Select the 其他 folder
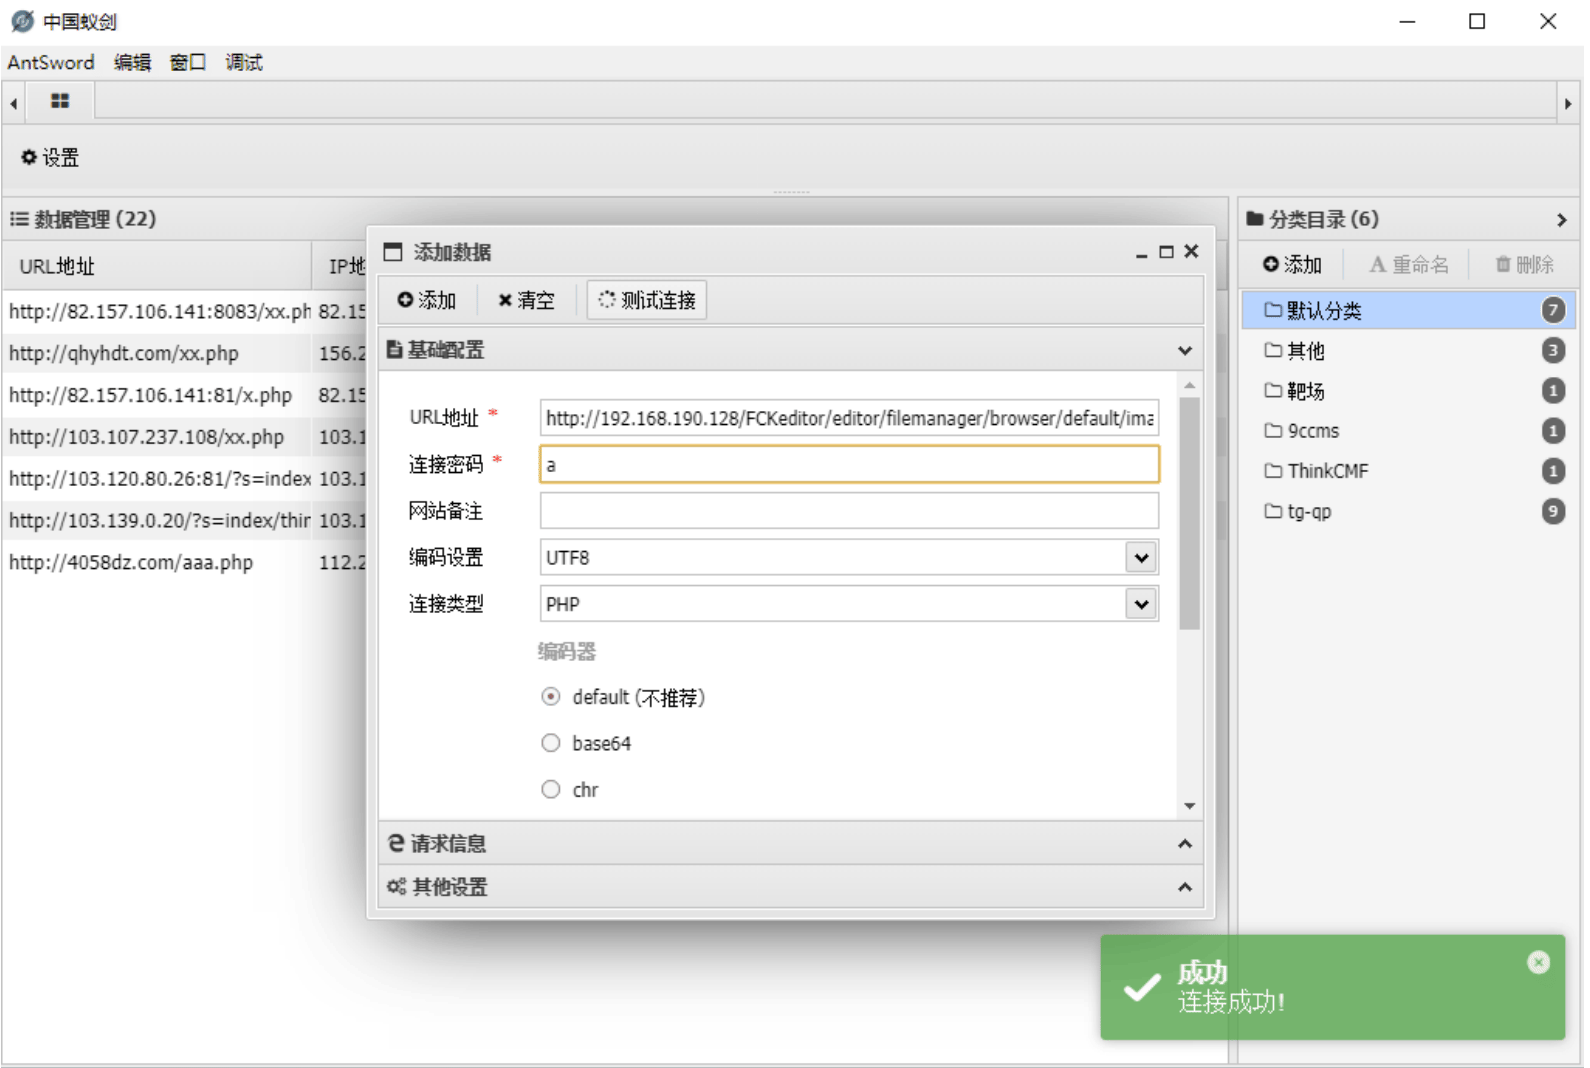1590x1068 pixels. coord(1409,350)
